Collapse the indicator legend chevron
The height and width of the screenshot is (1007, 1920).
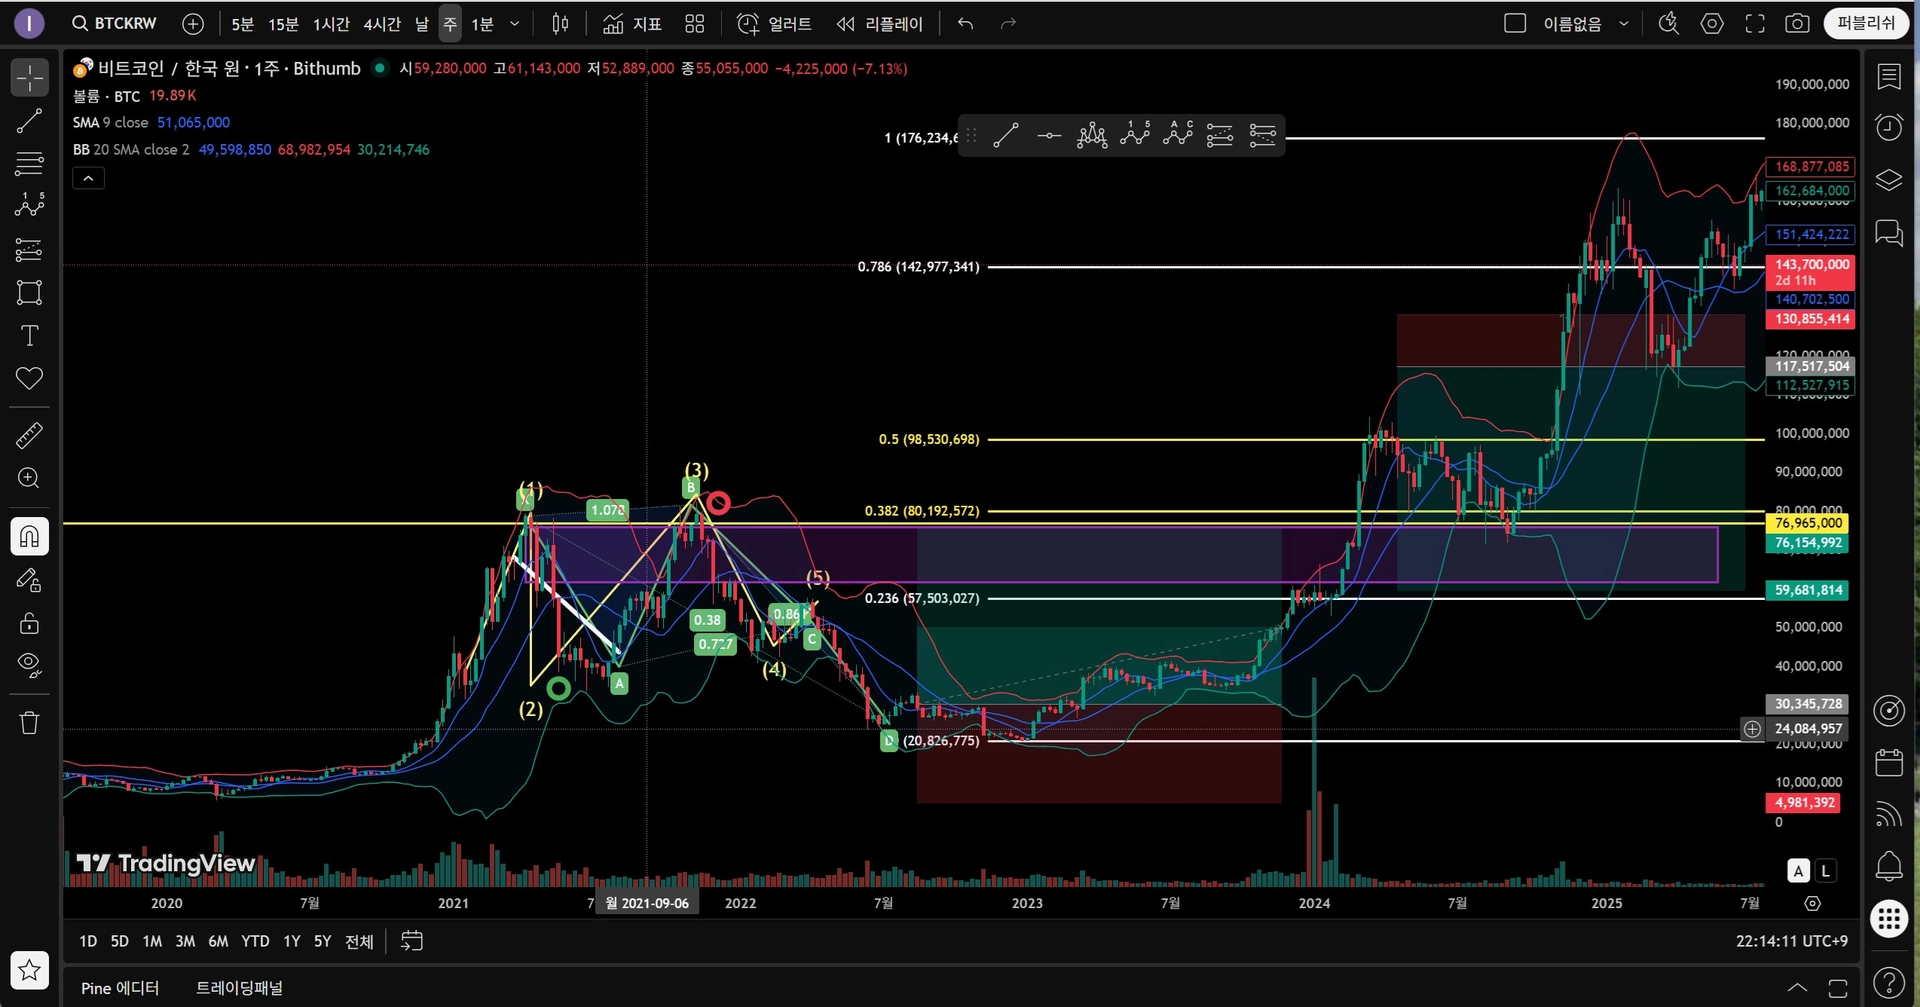[89, 178]
